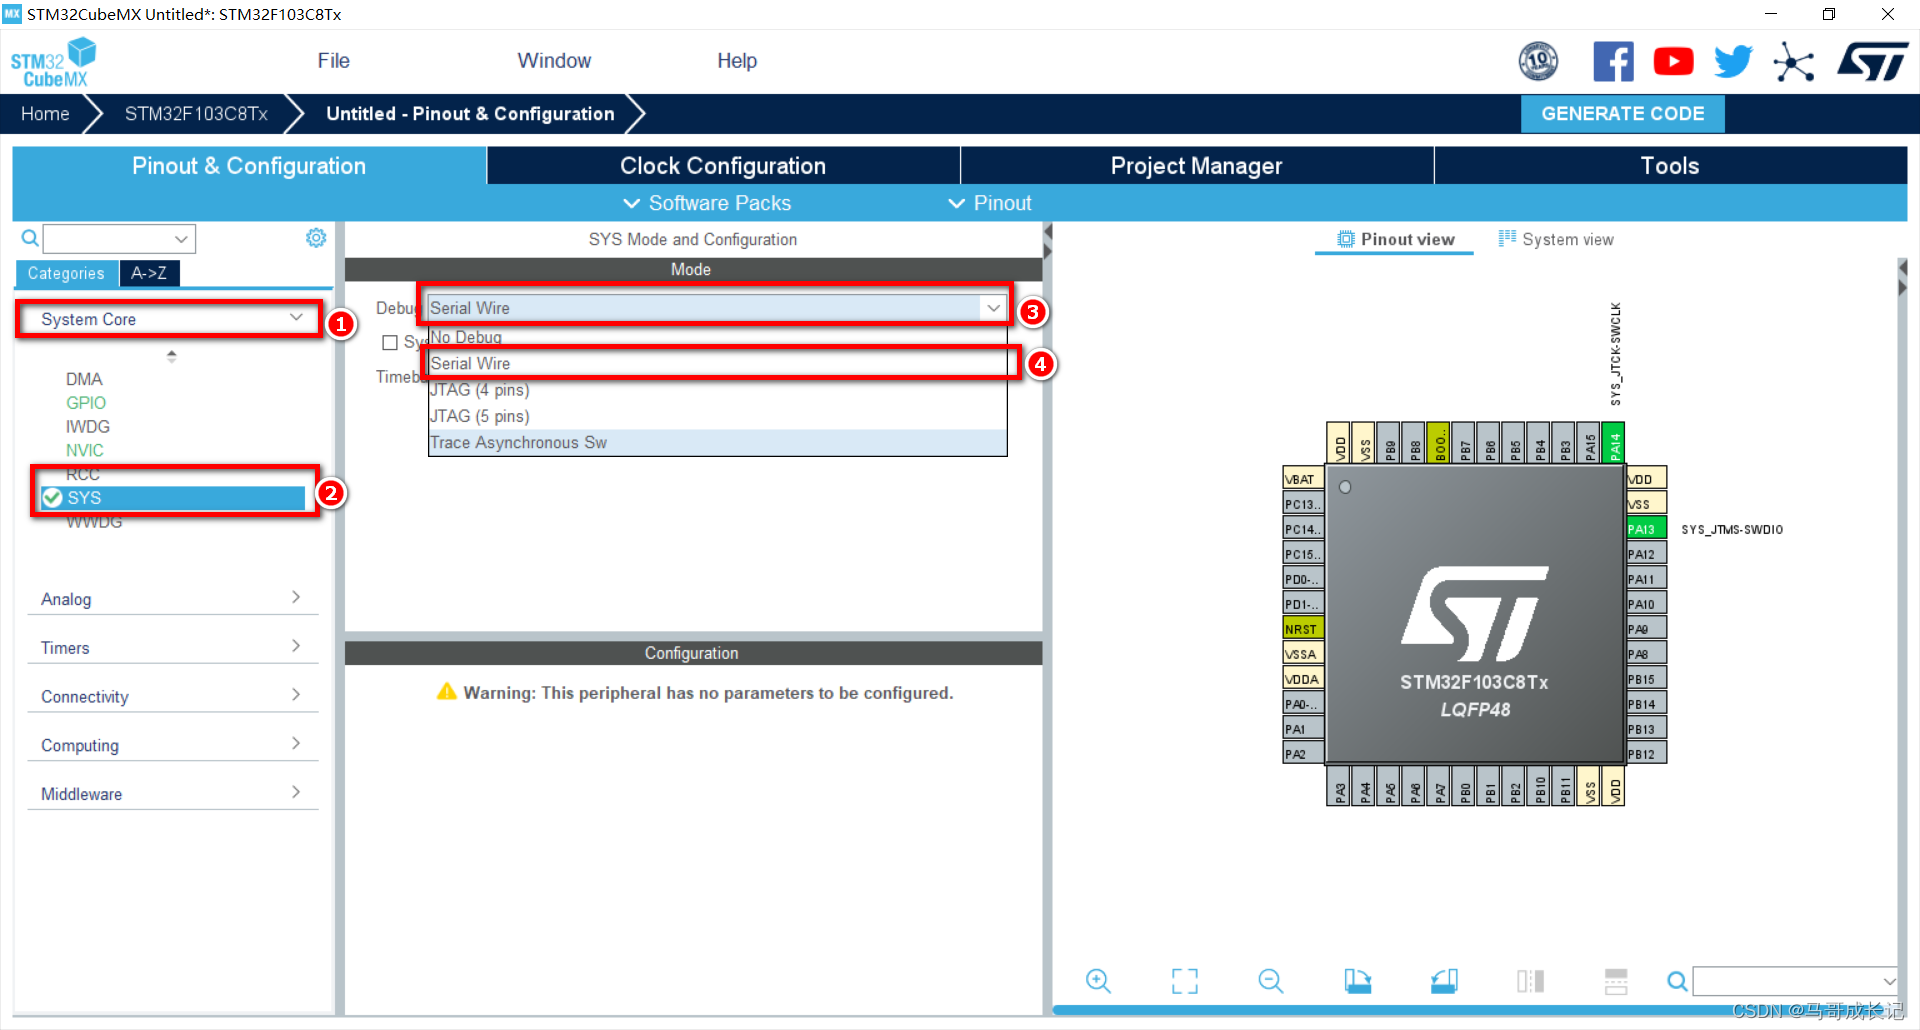
Task: Choose JTAG (5 pins) option
Action: pos(717,416)
